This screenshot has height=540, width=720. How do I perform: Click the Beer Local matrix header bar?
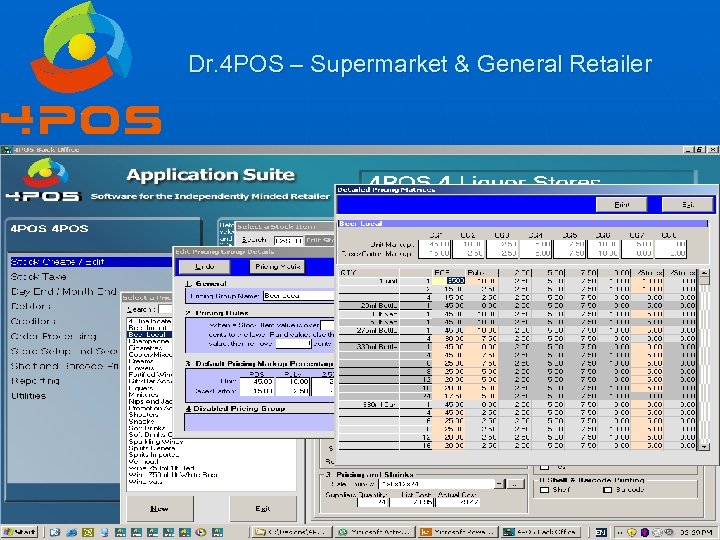[523, 224]
